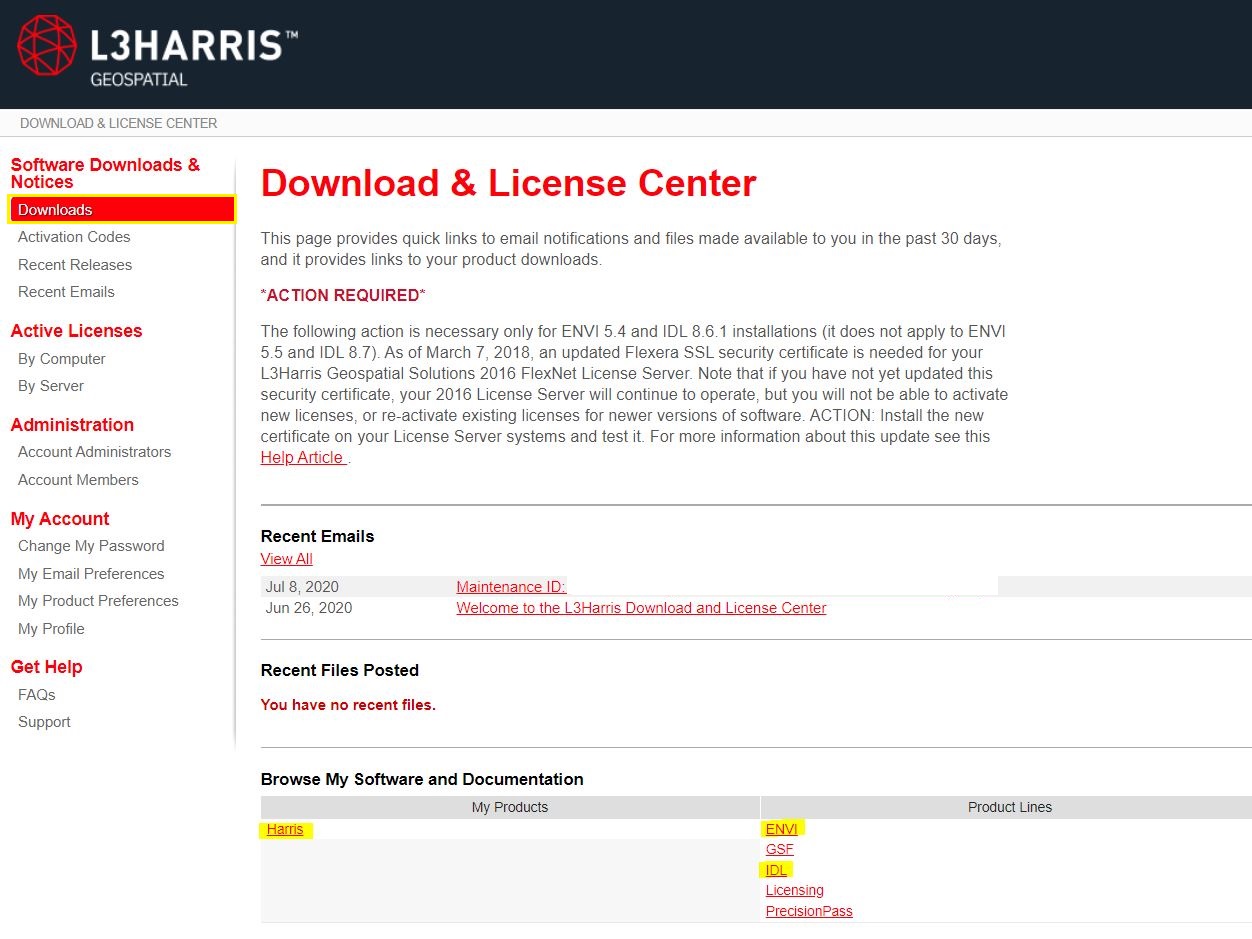The width and height of the screenshot is (1252, 939).
Task: Click 'You have no recent files.' message
Action: coord(348,705)
